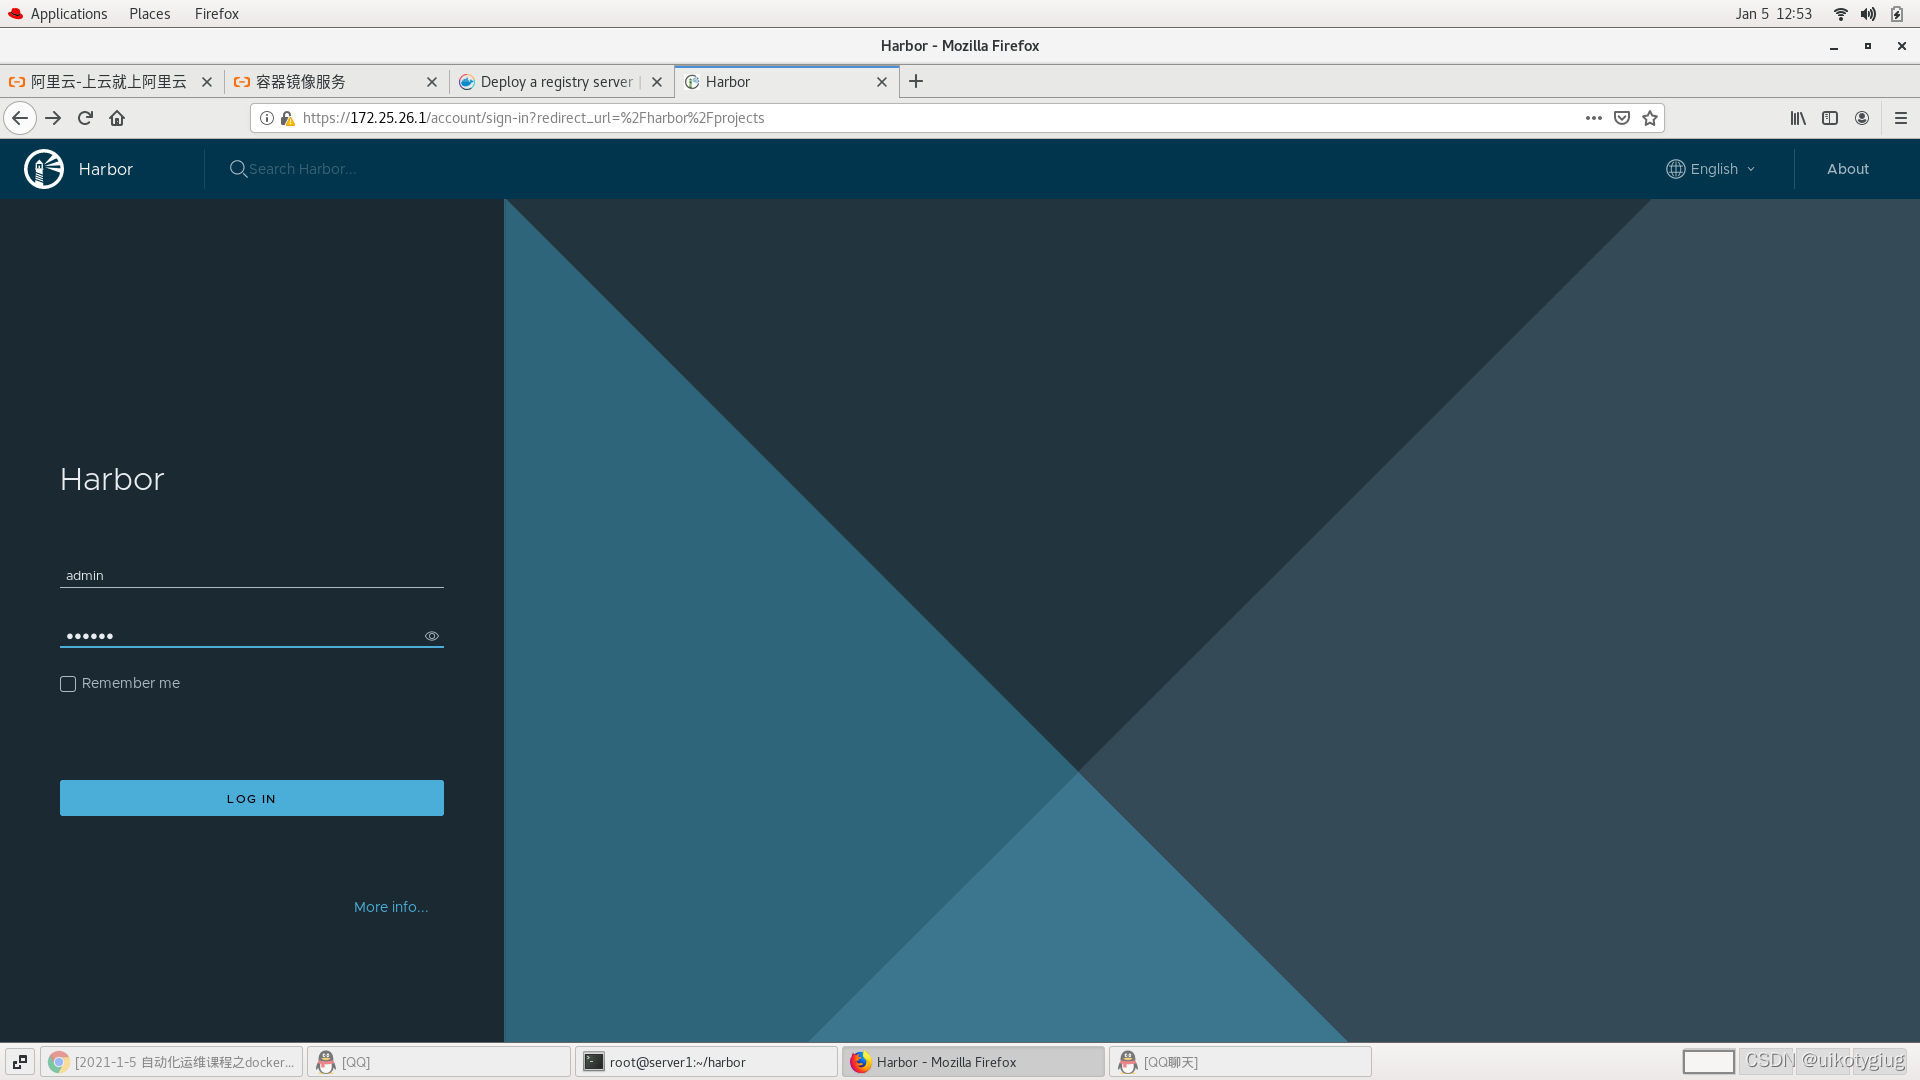Open a new tab with plus button
The width and height of the screenshot is (1920, 1080).
coord(916,82)
